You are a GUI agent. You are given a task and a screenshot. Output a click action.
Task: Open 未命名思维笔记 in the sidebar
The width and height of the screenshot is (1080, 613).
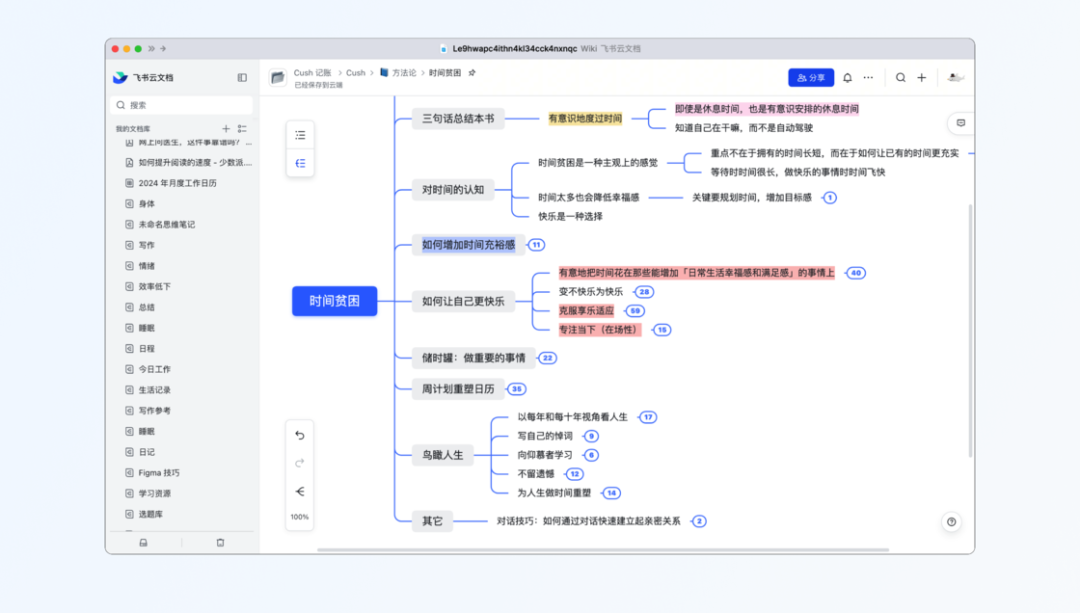tap(167, 225)
